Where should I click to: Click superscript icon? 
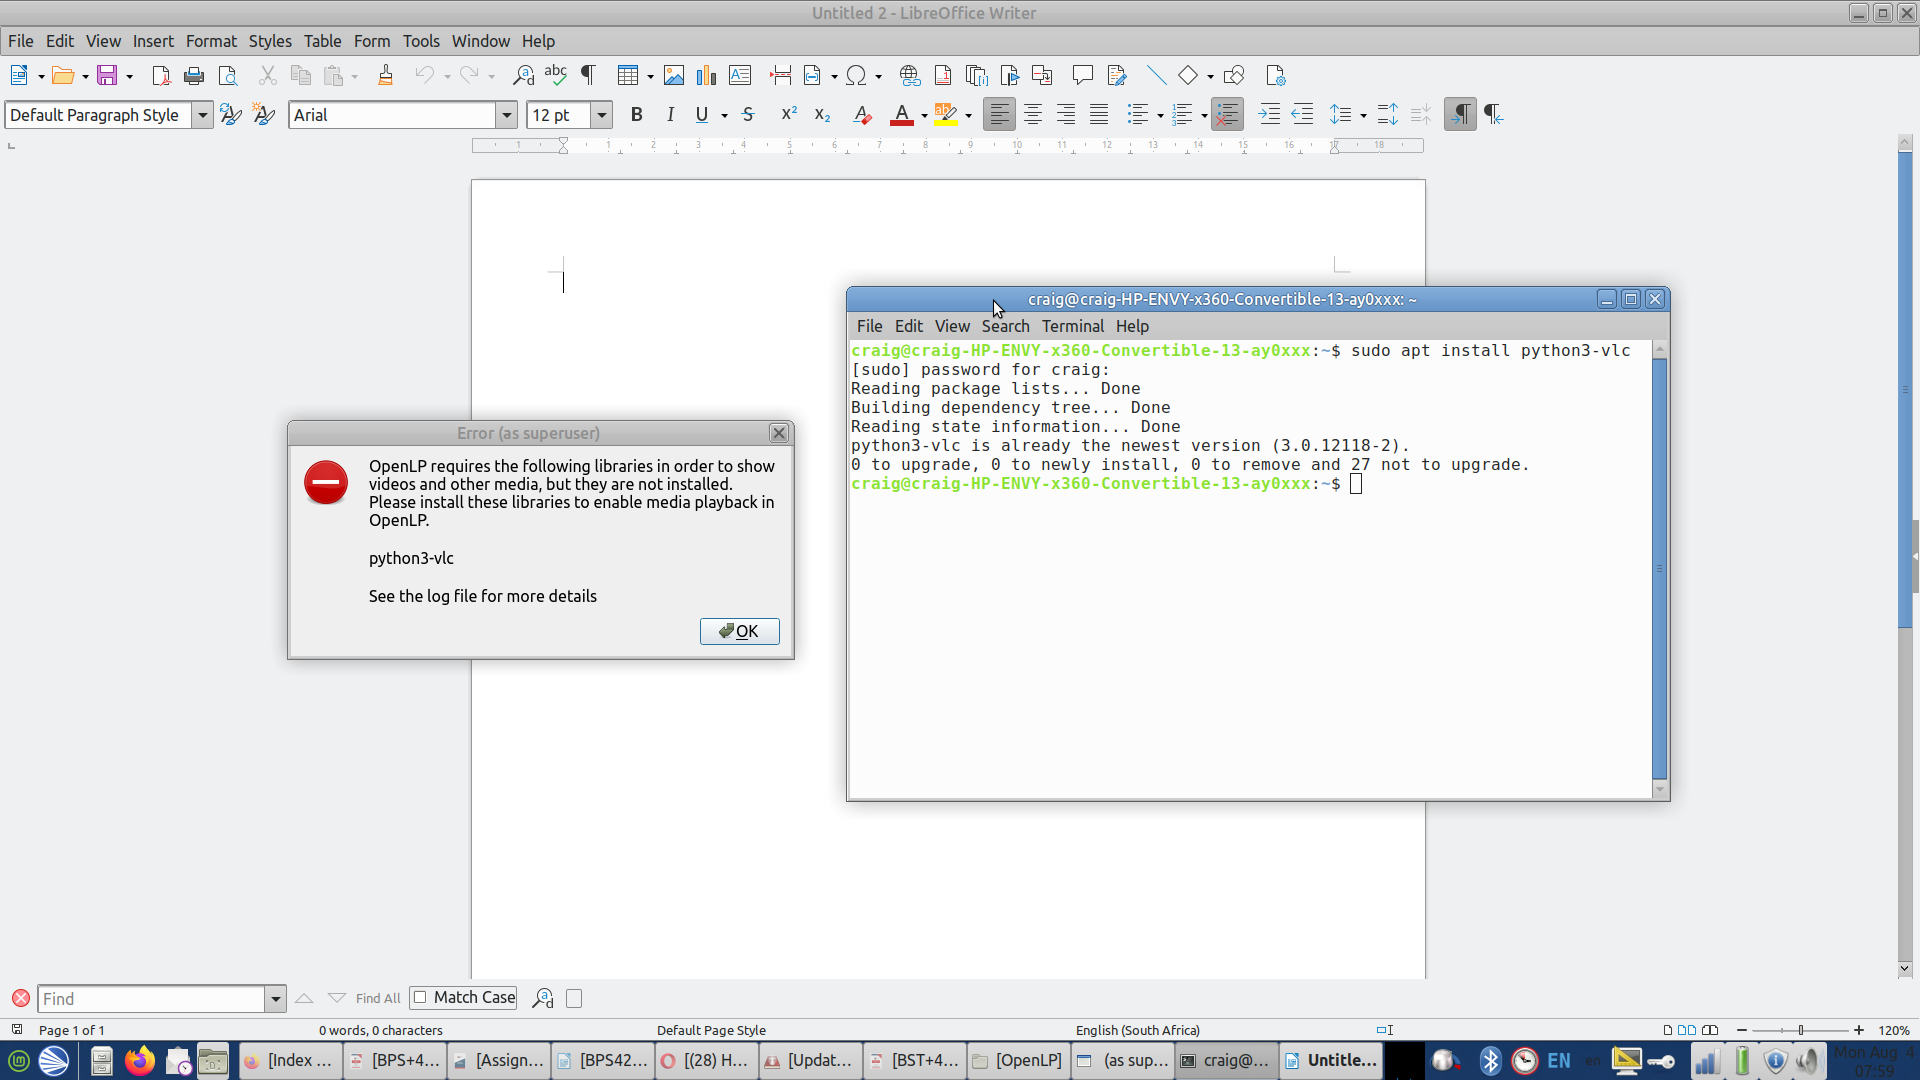(789, 115)
